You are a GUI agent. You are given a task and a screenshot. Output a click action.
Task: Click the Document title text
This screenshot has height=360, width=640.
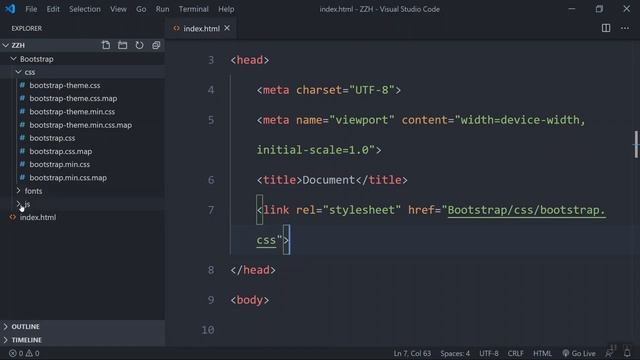tap(329, 180)
